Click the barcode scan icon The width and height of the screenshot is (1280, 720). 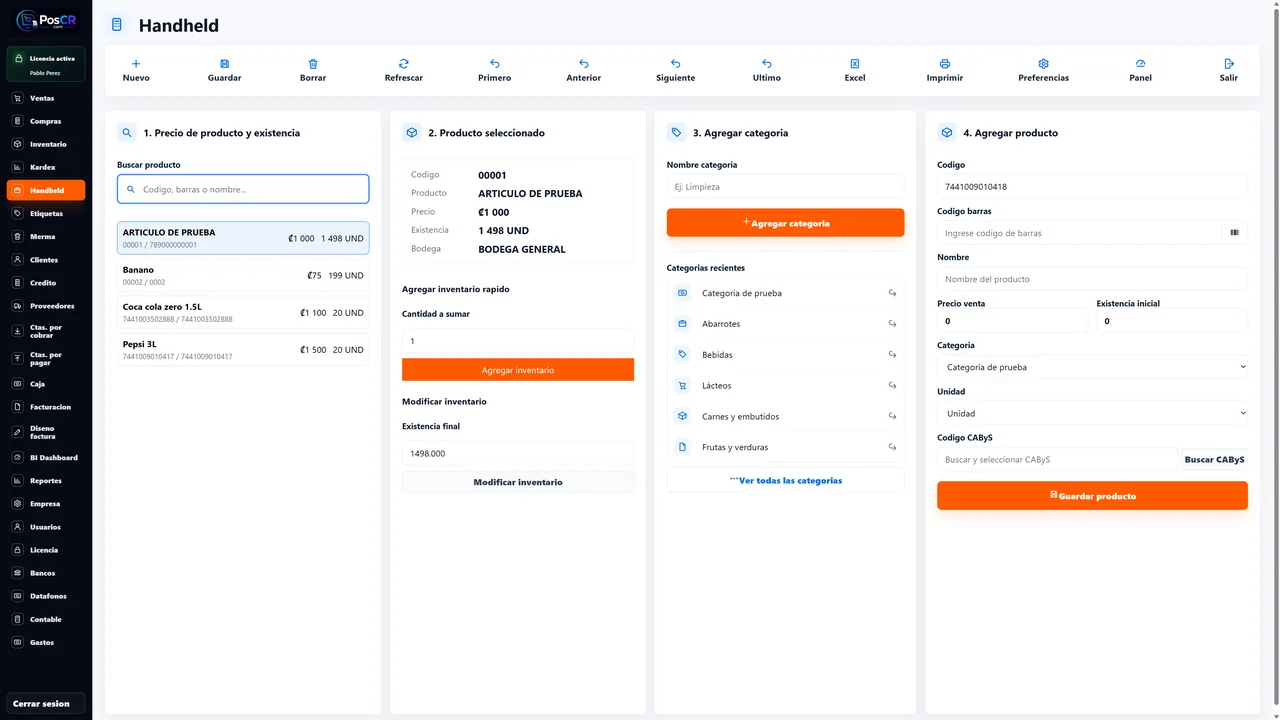(1234, 233)
